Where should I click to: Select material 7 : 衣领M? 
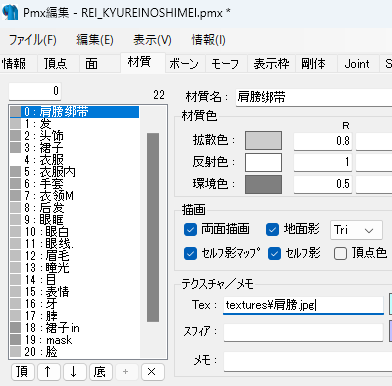[74, 196]
